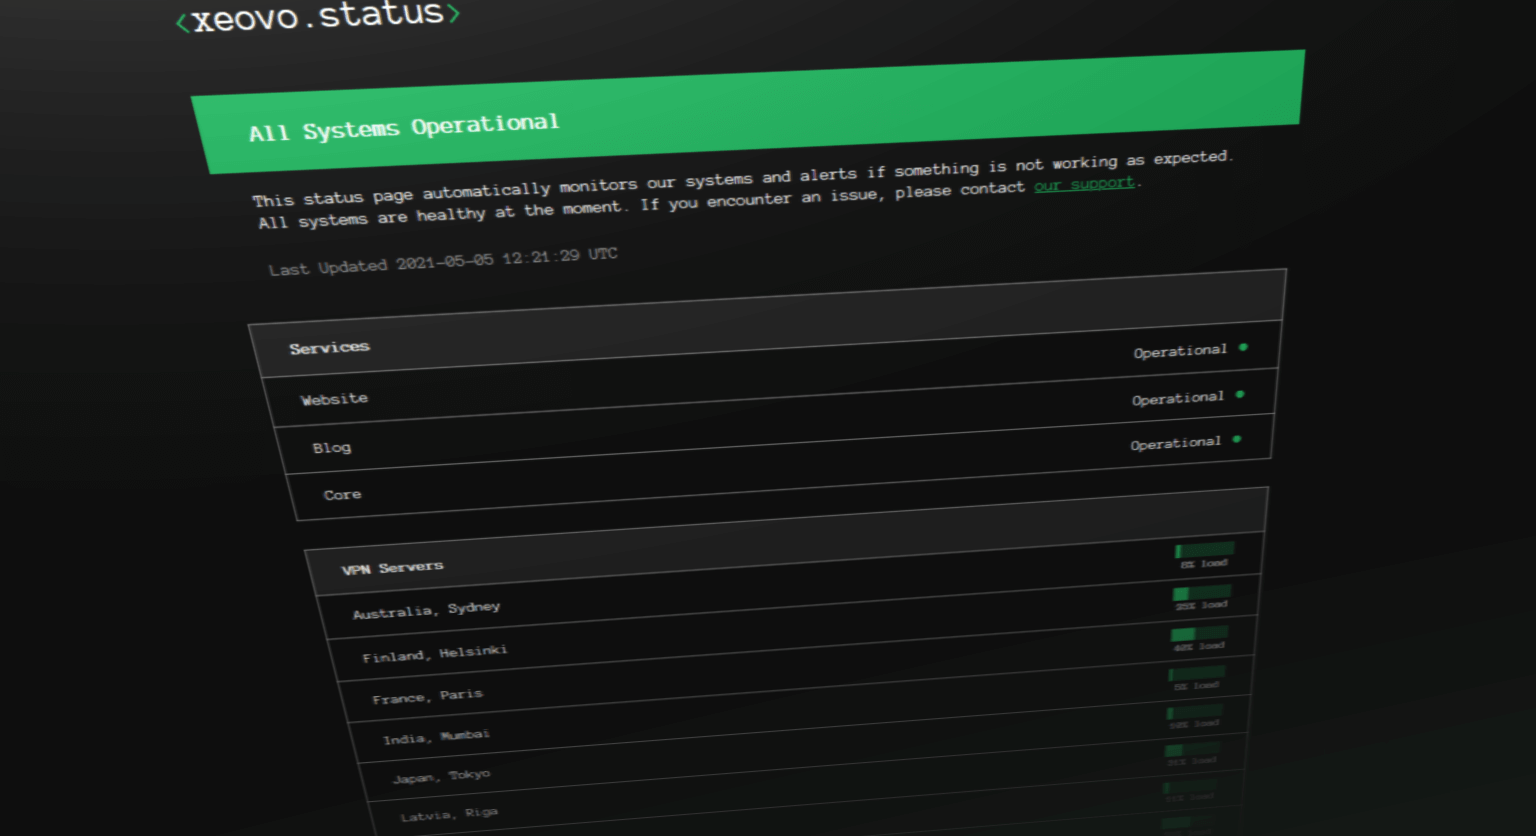Click the Operational label in Core row

[x=1176, y=443]
